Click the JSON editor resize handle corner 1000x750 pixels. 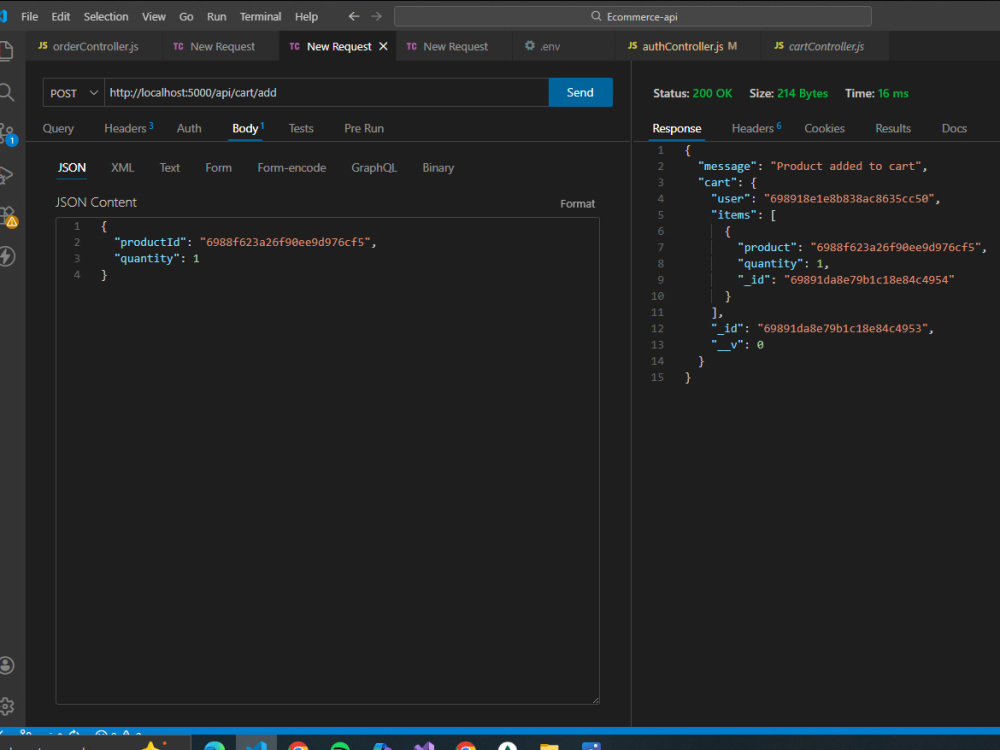(x=595, y=700)
